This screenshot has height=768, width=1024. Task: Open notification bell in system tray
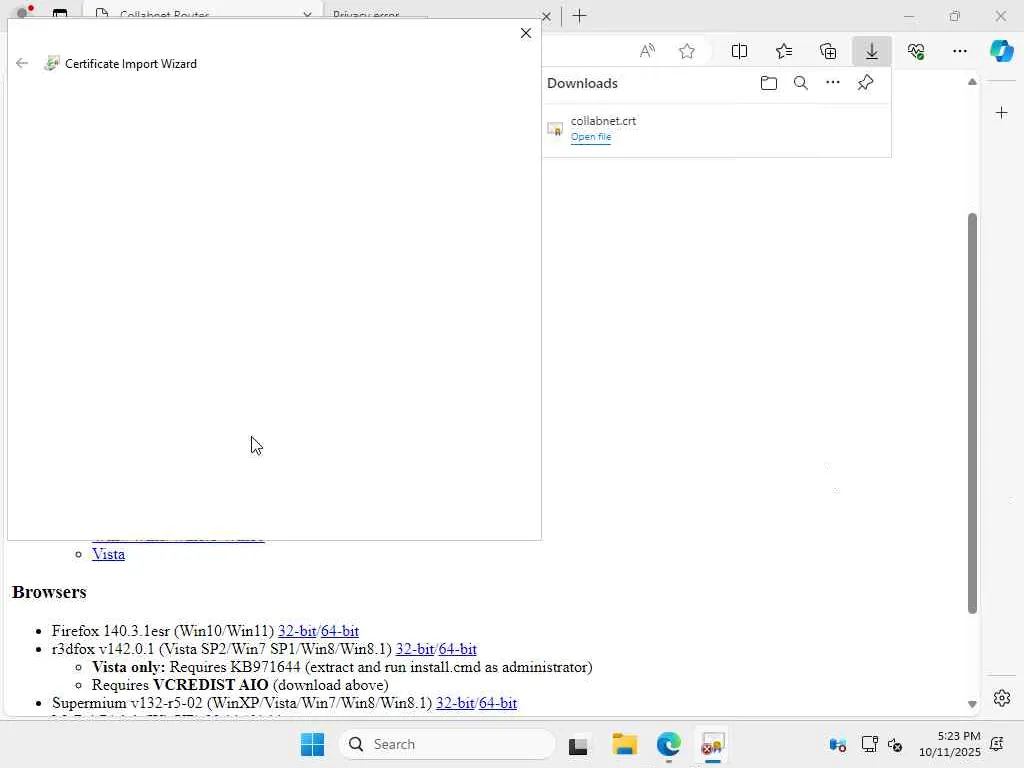[997, 744]
